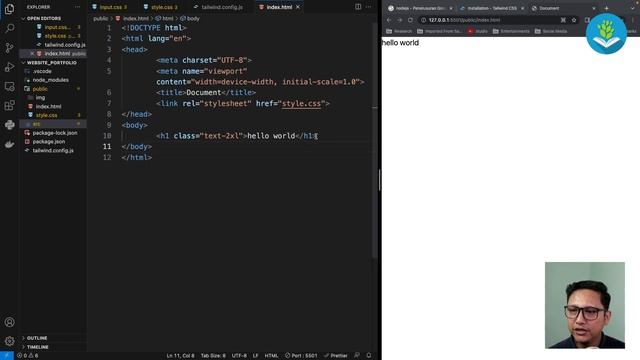The width and height of the screenshot is (640, 360).
Task: Reload the browser page
Action: tap(410, 20)
